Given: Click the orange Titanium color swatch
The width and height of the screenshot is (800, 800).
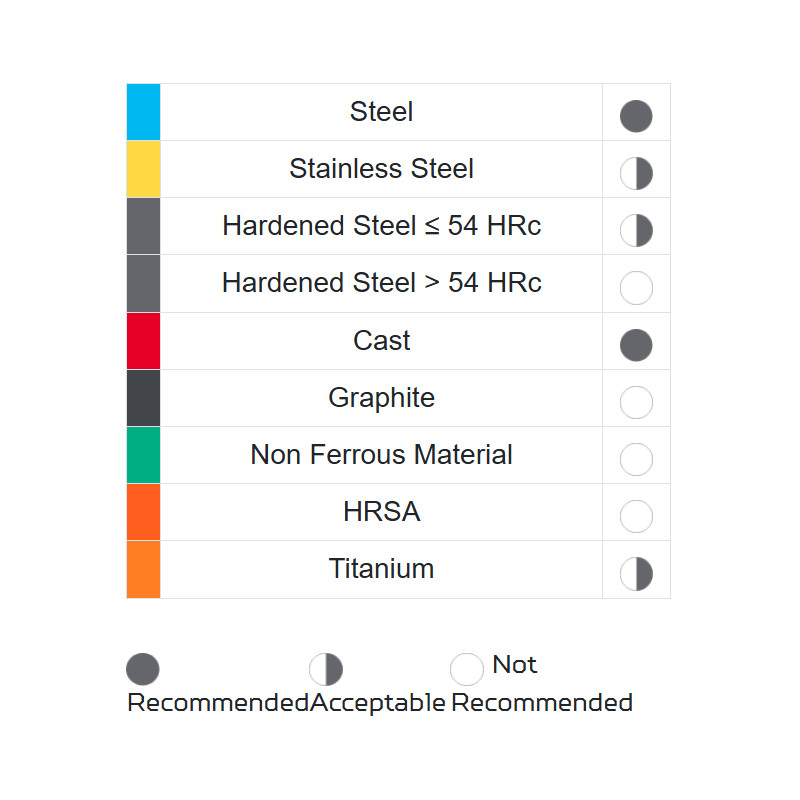Looking at the screenshot, I should tap(143, 569).
